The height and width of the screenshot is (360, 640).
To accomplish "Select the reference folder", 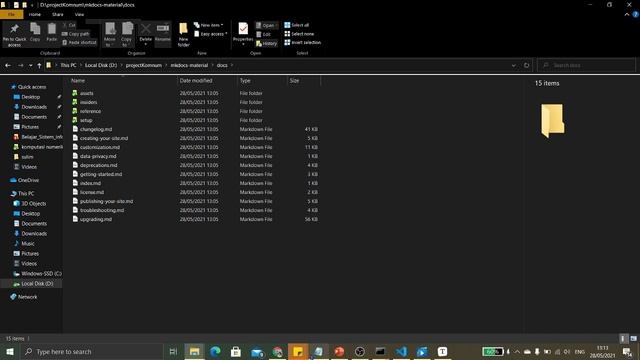I will 90,111.
